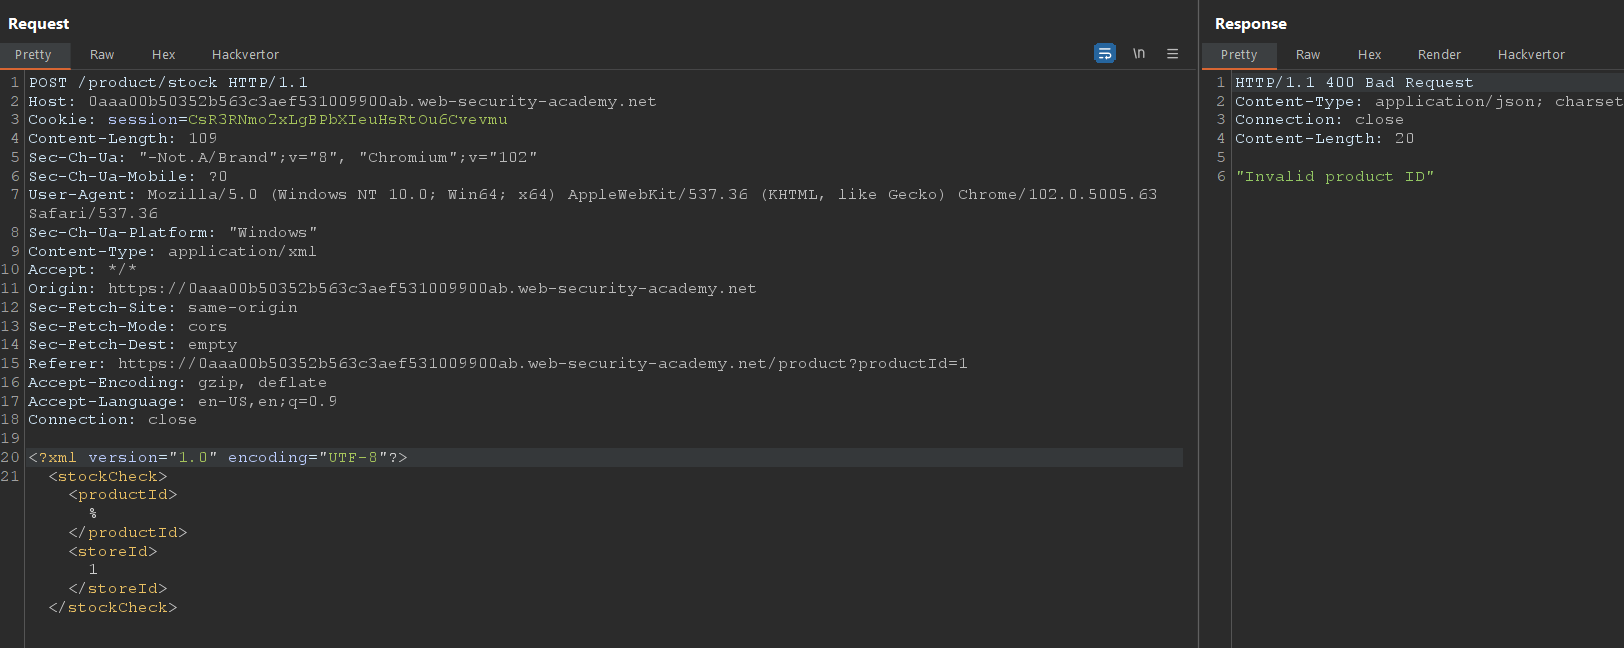Toggle the word wrap icon in Request

click(1104, 54)
